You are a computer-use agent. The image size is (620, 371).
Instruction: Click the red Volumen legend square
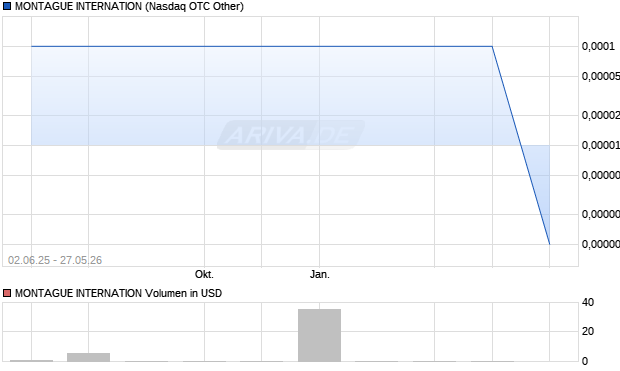tap(7, 293)
